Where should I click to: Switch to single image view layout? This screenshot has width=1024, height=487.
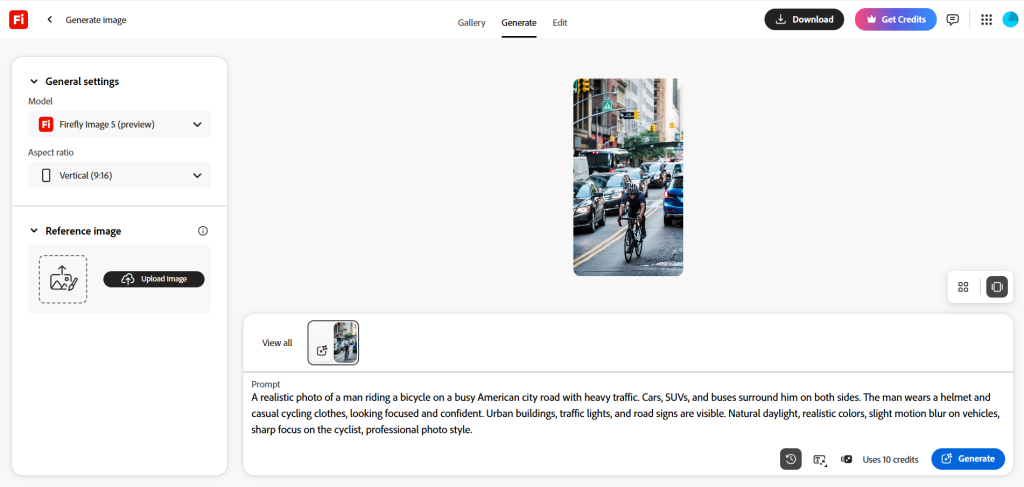[996, 287]
